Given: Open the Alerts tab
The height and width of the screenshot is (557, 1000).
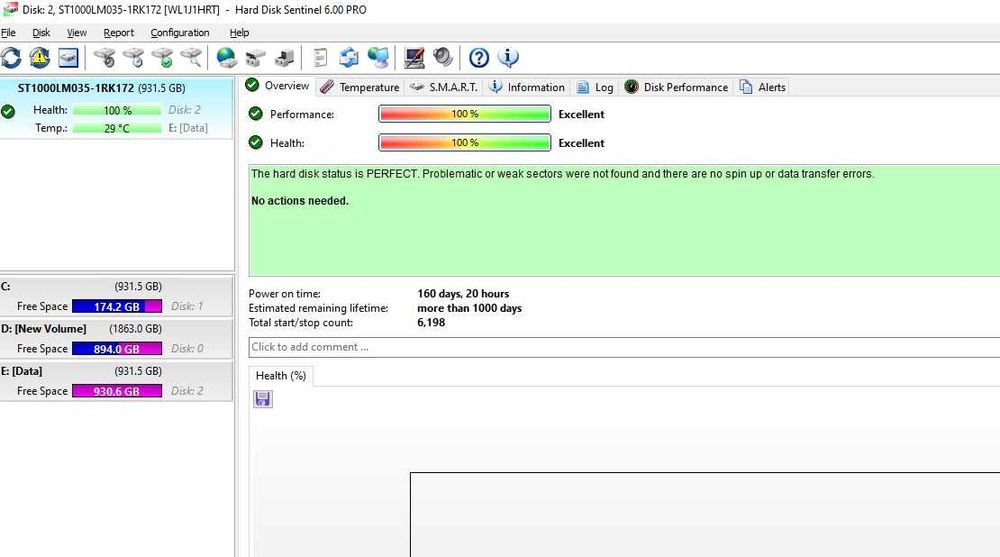Looking at the screenshot, I should point(763,87).
